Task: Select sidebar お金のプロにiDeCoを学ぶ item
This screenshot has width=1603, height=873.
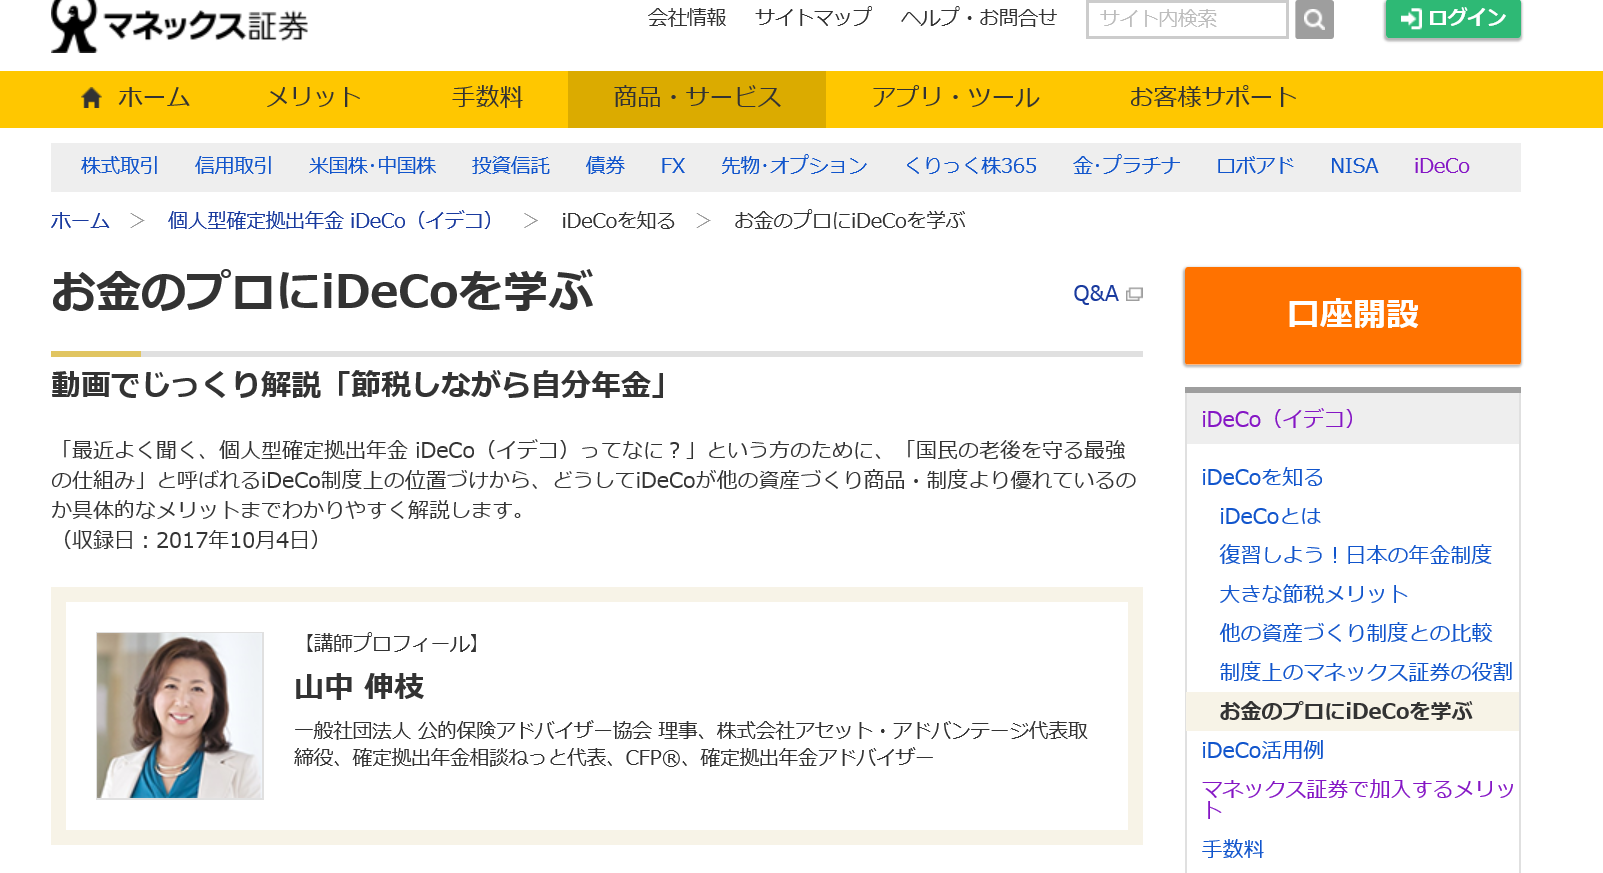Action: point(1352,712)
